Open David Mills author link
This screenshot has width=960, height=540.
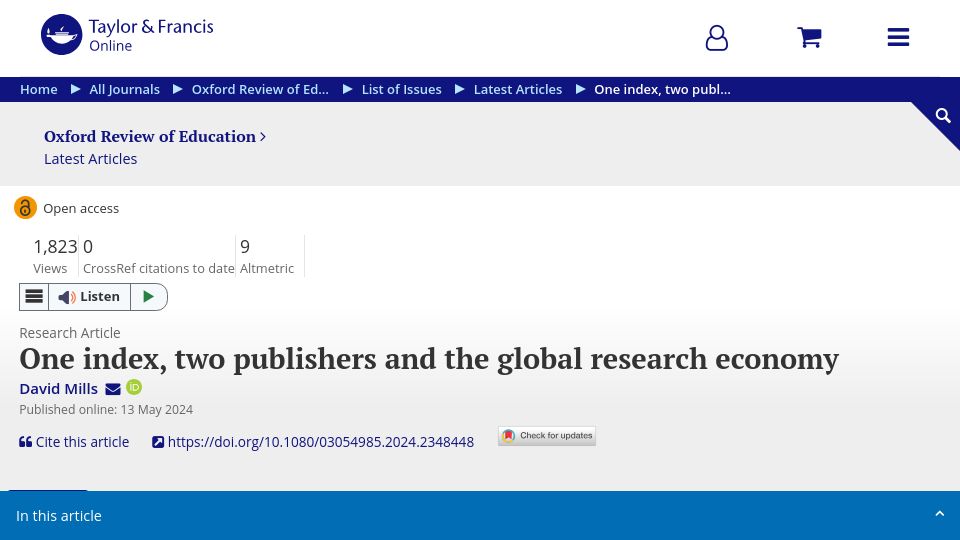click(59, 389)
